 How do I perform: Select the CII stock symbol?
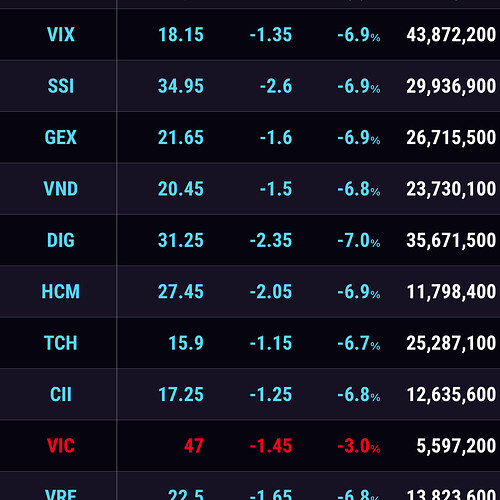(x=61, y=394)
